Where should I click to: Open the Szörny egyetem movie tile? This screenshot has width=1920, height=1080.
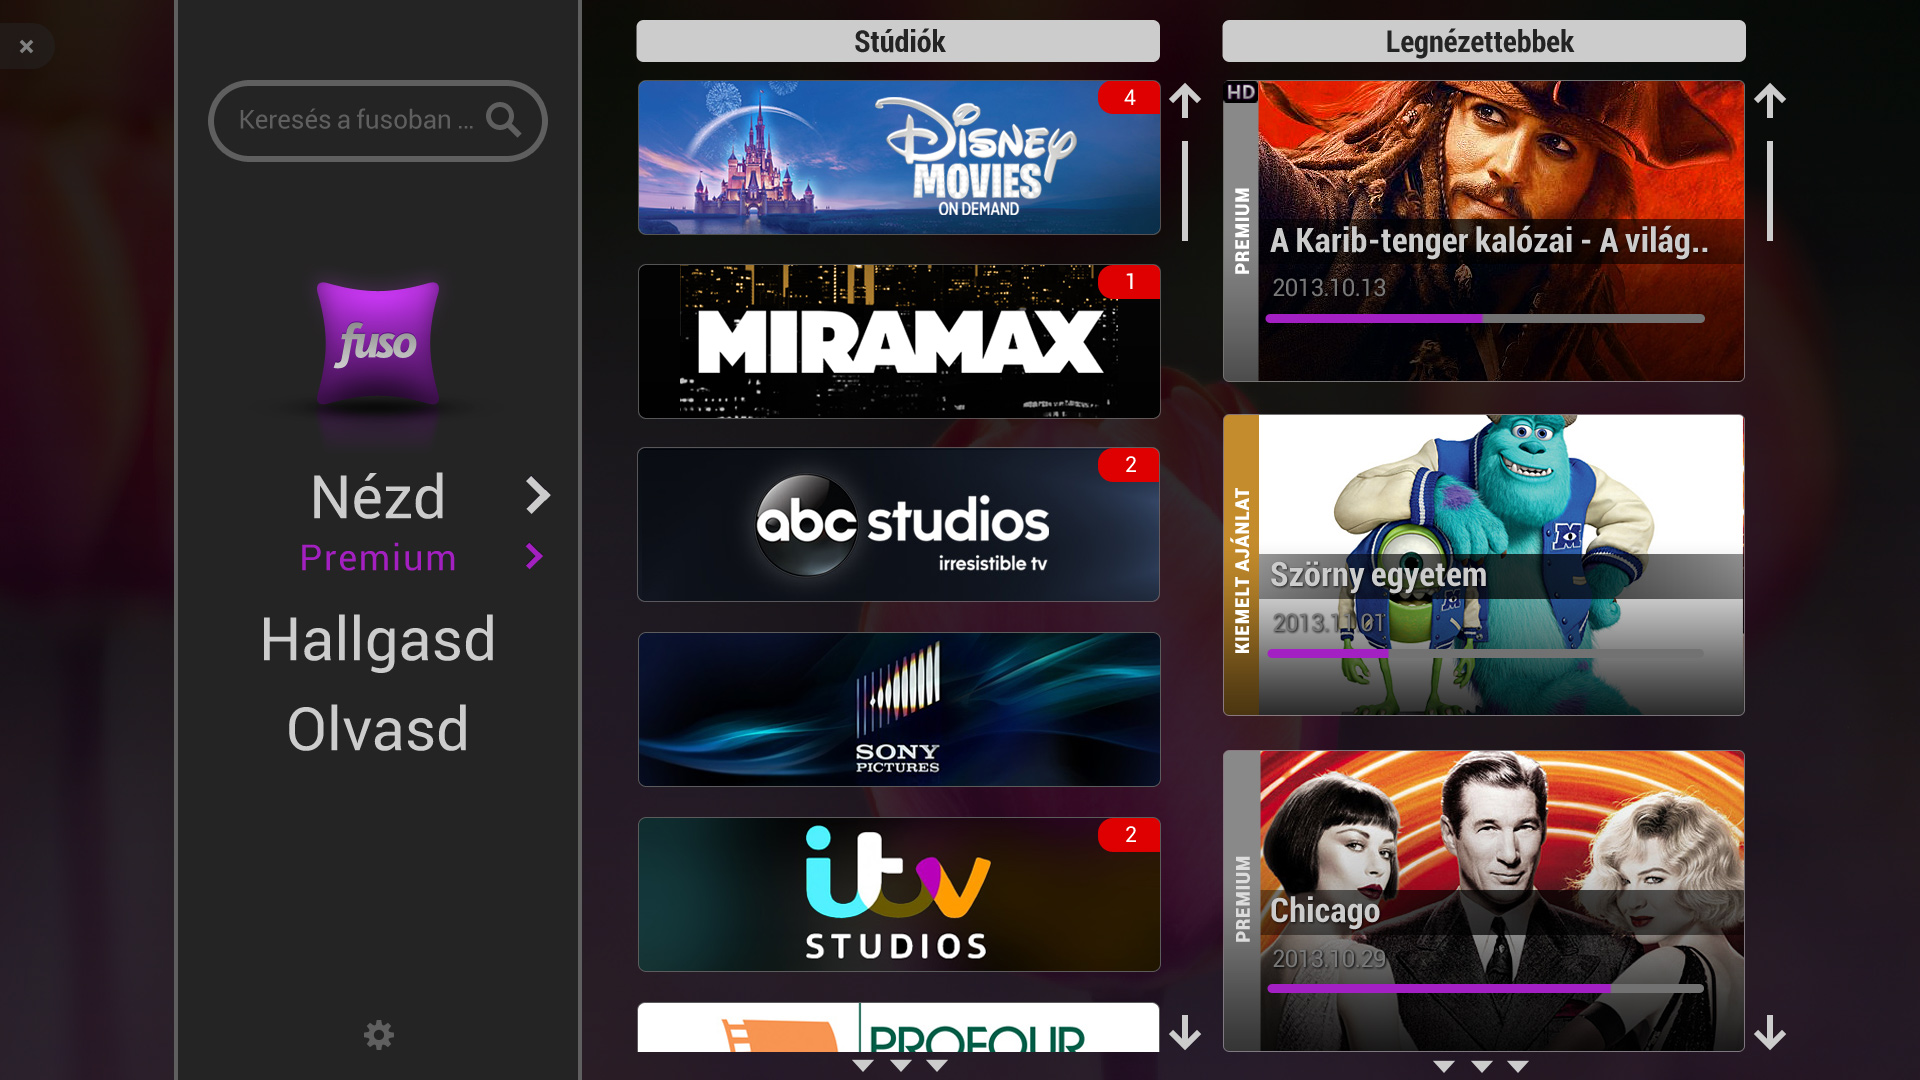1483,565
